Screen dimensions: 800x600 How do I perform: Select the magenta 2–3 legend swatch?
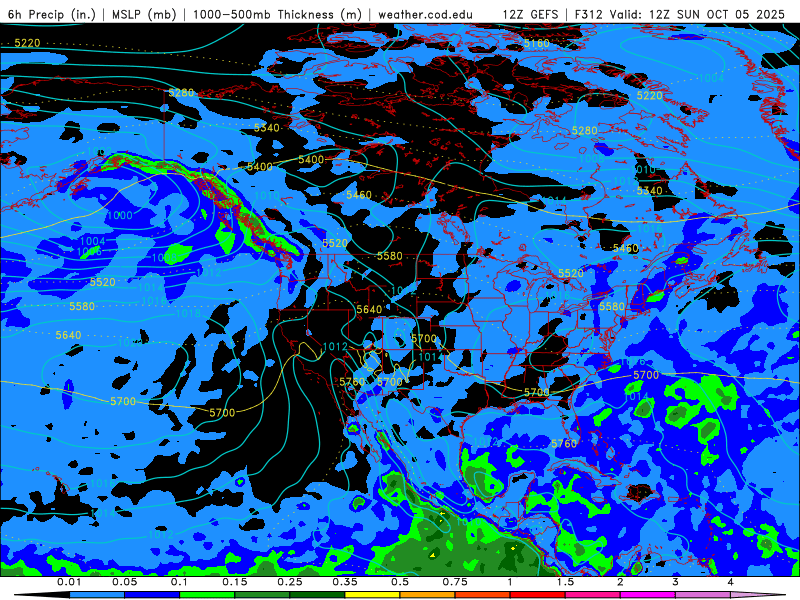[648, 595]
